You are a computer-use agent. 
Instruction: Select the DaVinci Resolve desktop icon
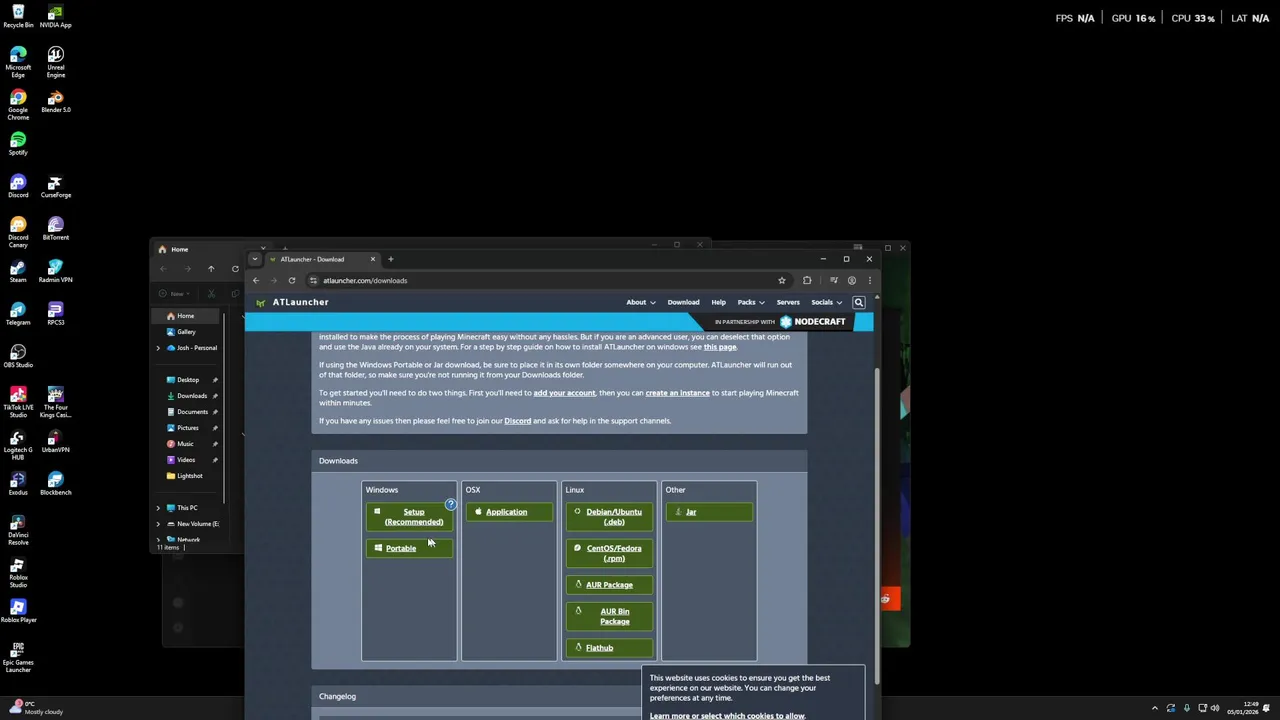tap(18, 531)
